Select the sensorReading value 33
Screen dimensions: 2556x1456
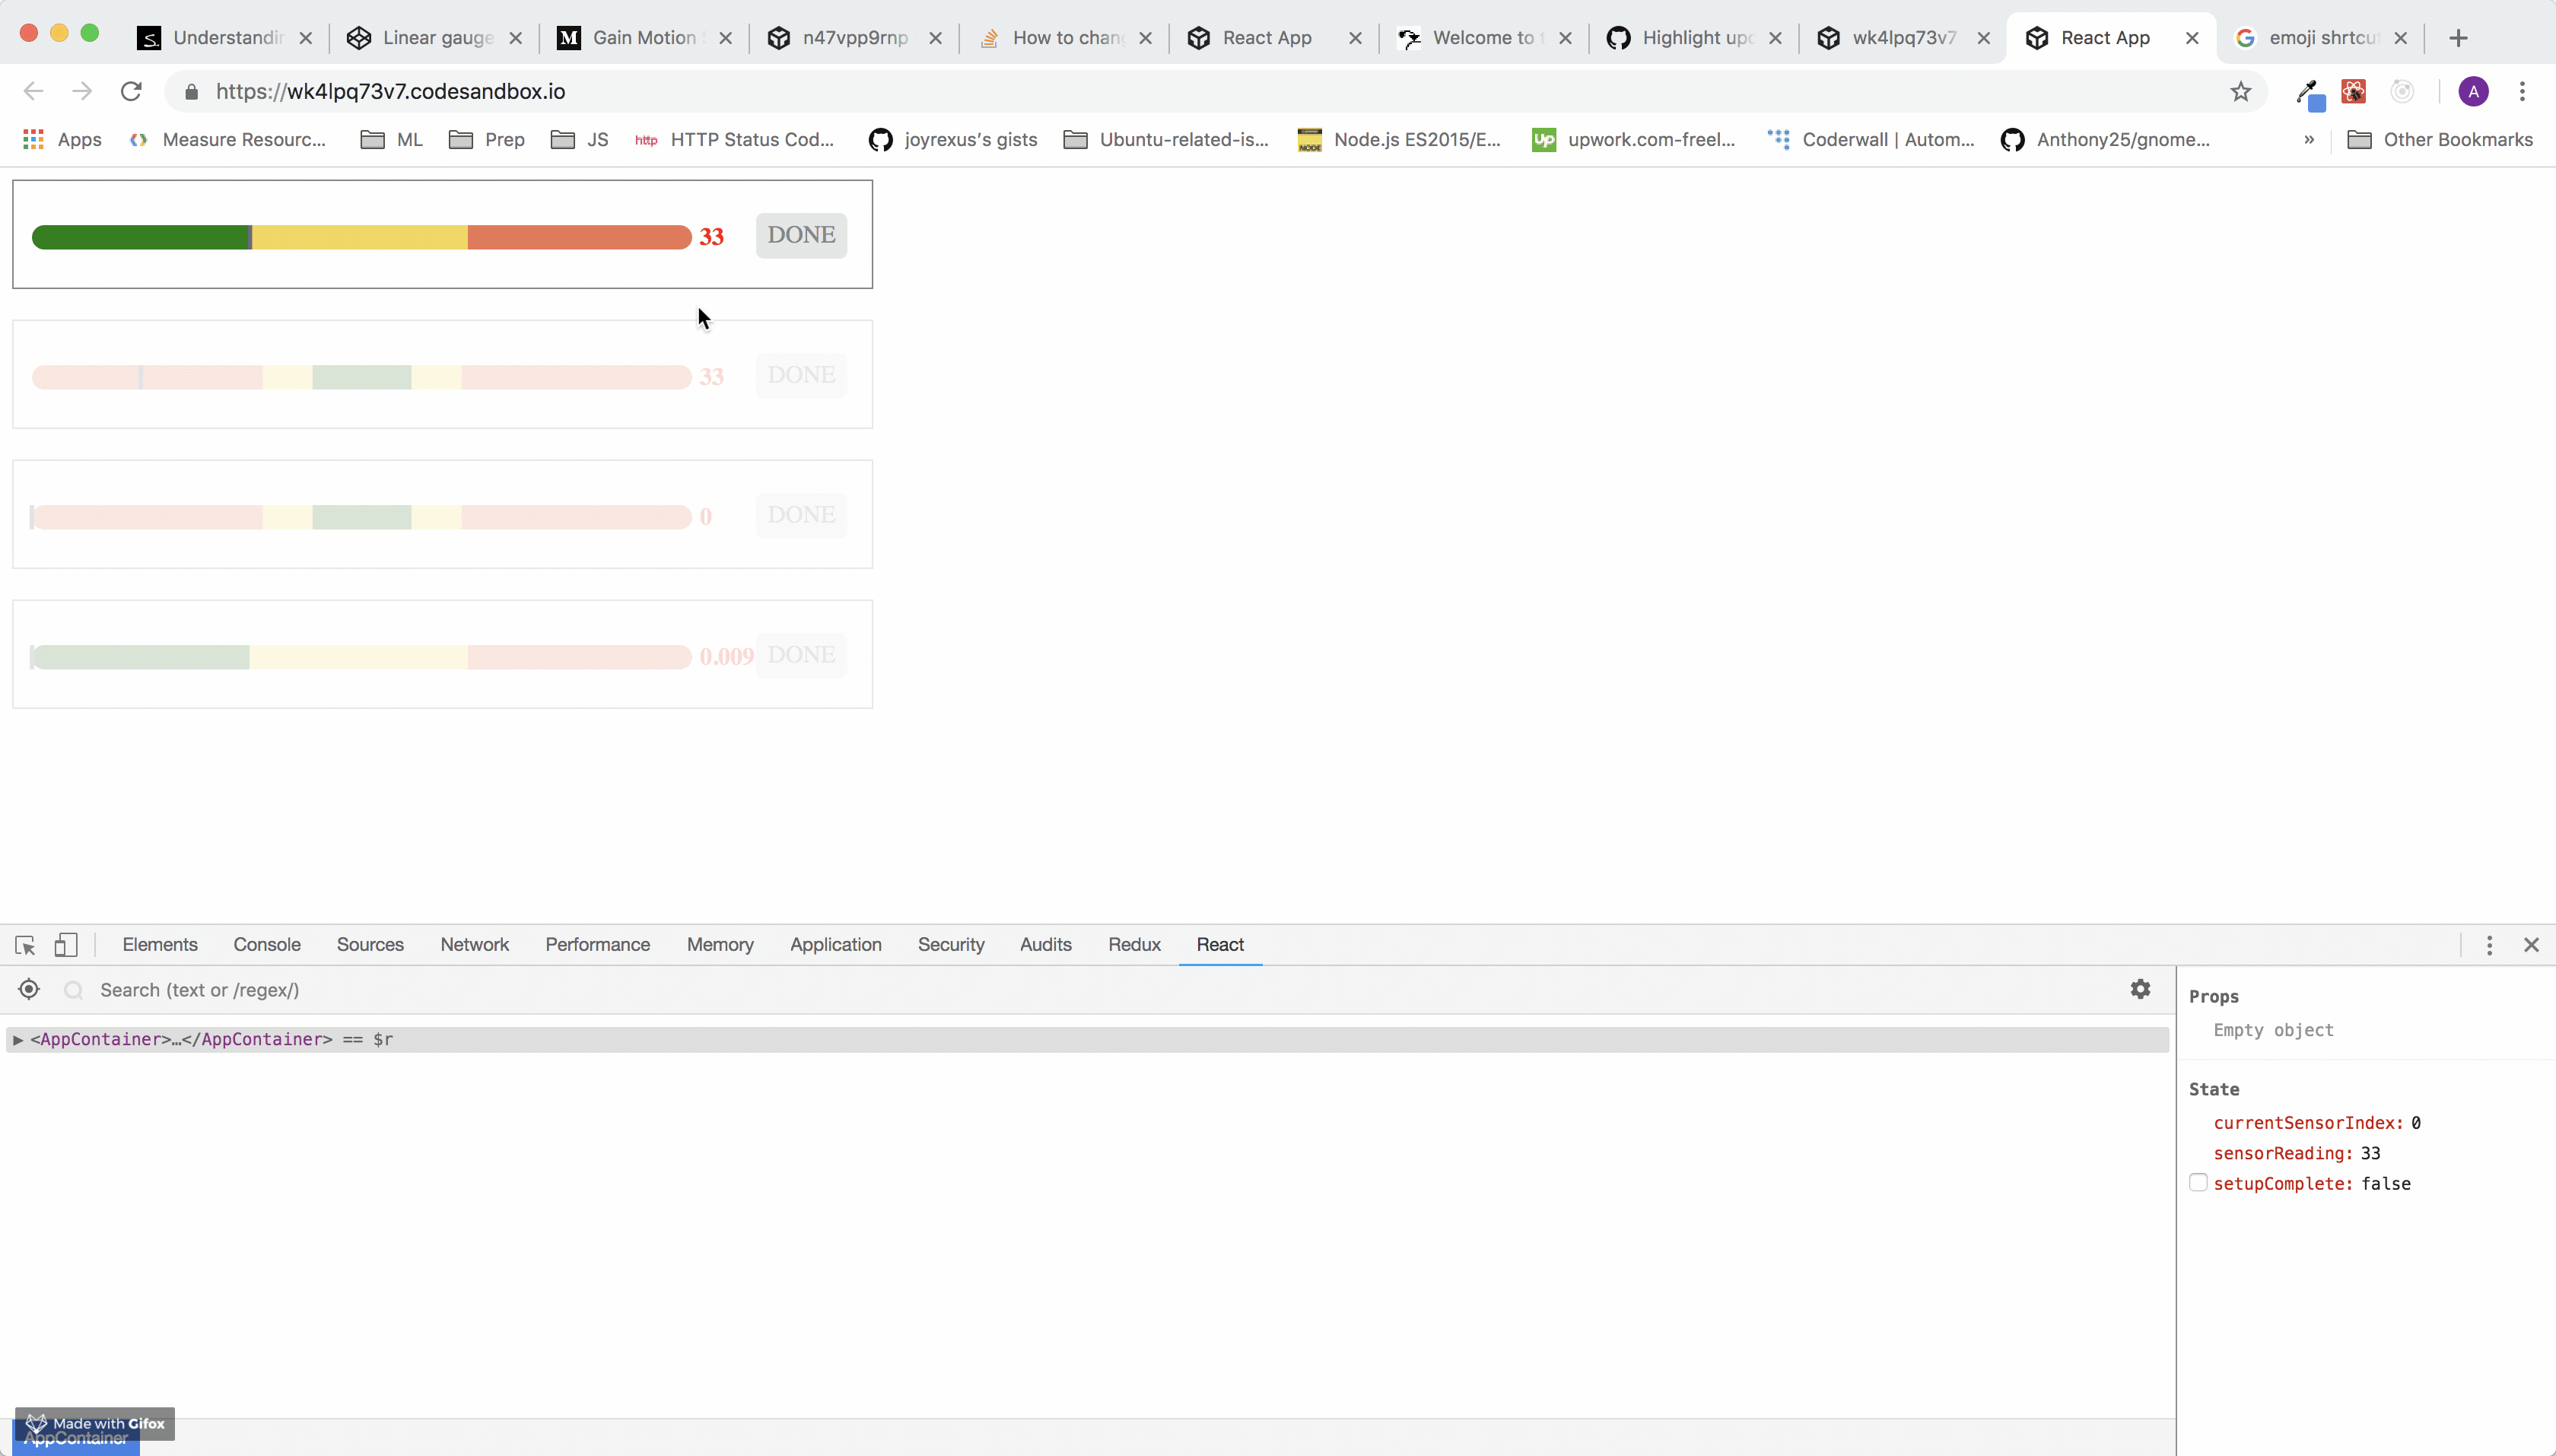[x=2370, y=1153]
